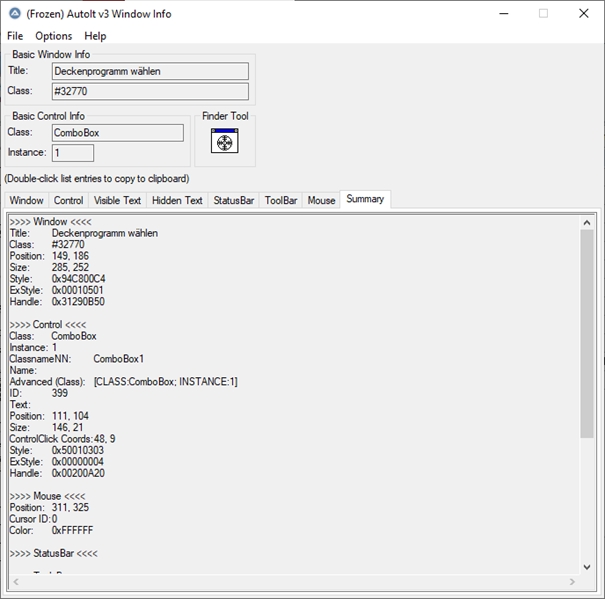Select the summary Class '#32770' line

click(47, 244)
